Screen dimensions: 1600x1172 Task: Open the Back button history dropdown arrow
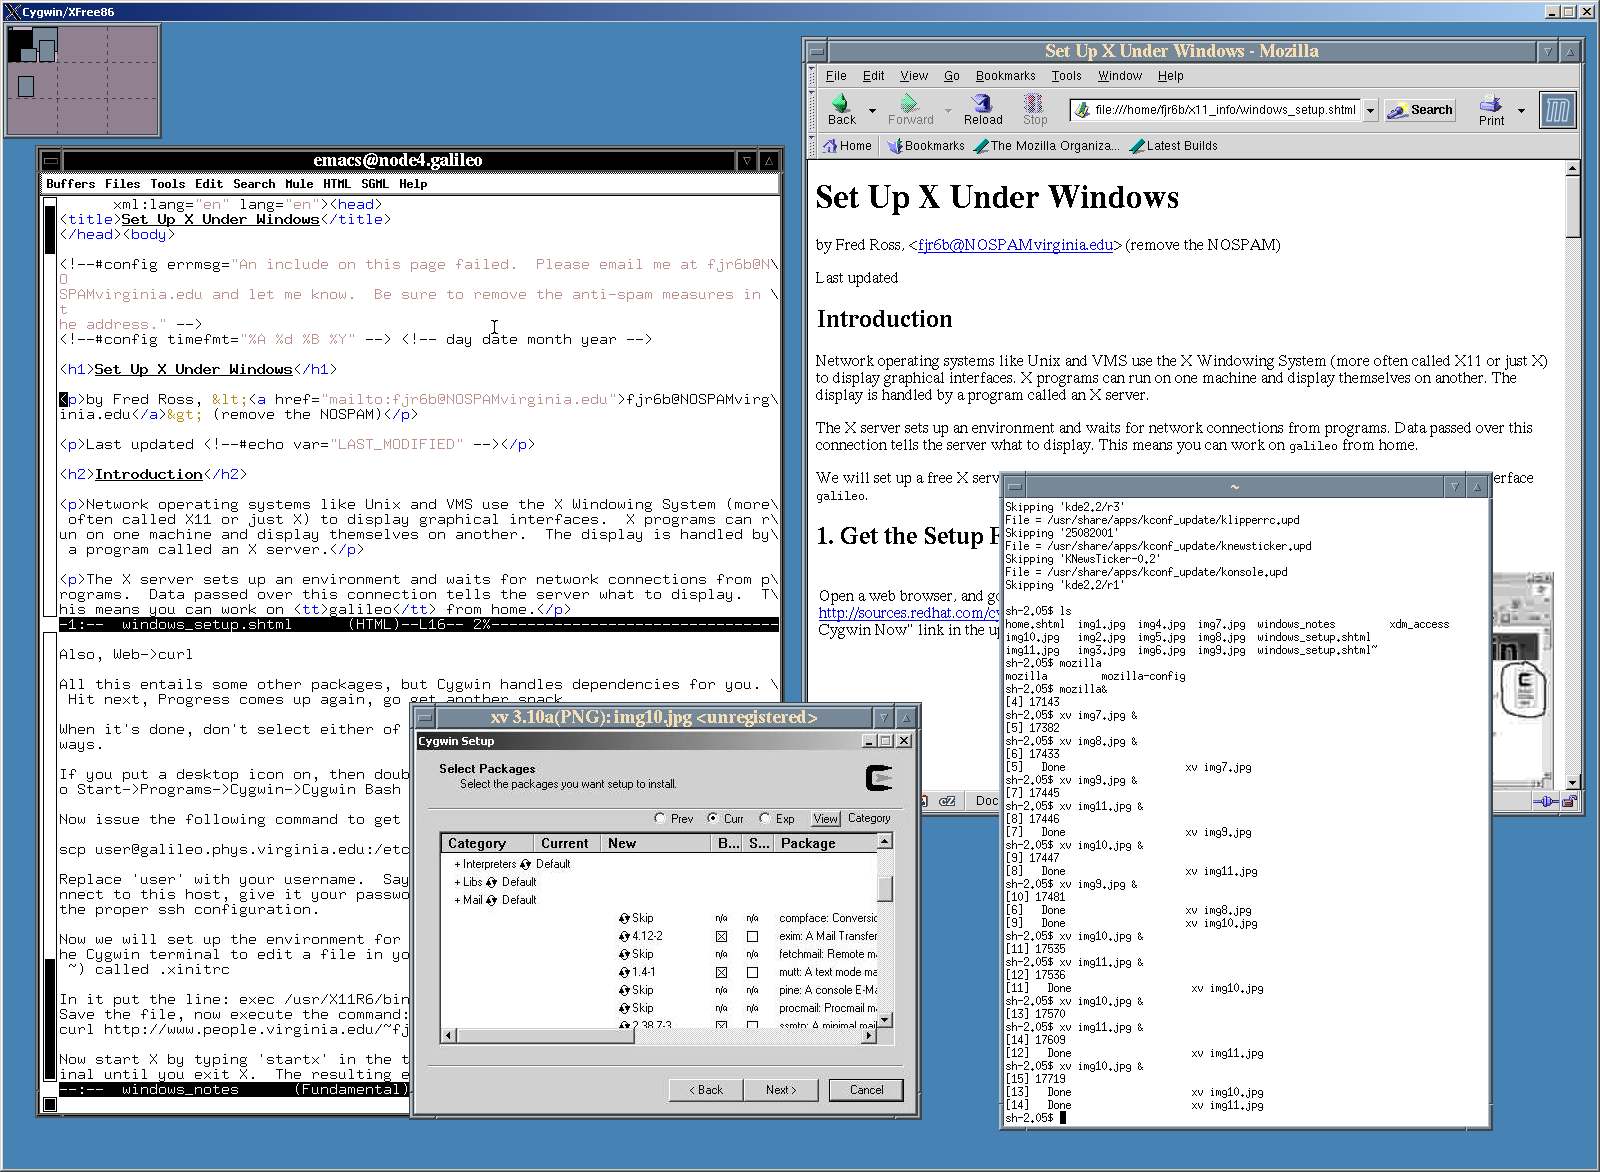(x=872, y=110)
